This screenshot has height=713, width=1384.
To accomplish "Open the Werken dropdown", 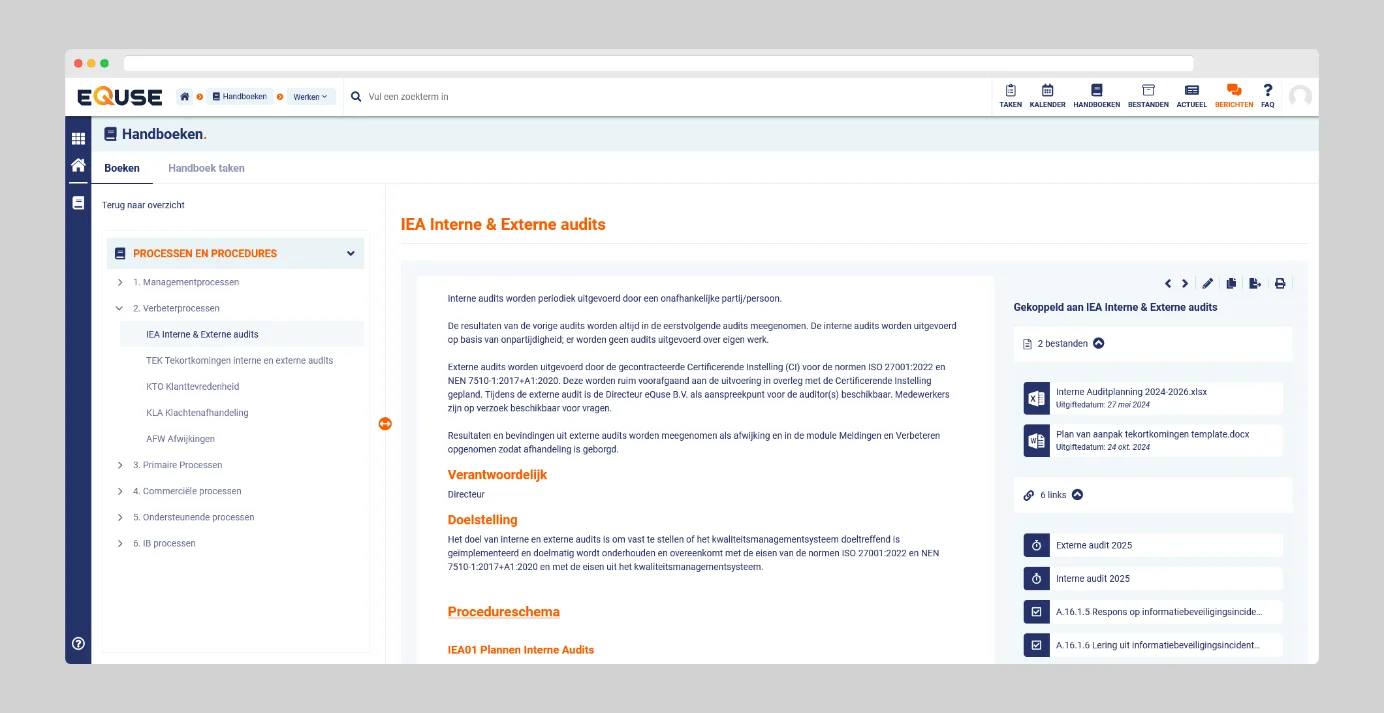I will point(311,97).
